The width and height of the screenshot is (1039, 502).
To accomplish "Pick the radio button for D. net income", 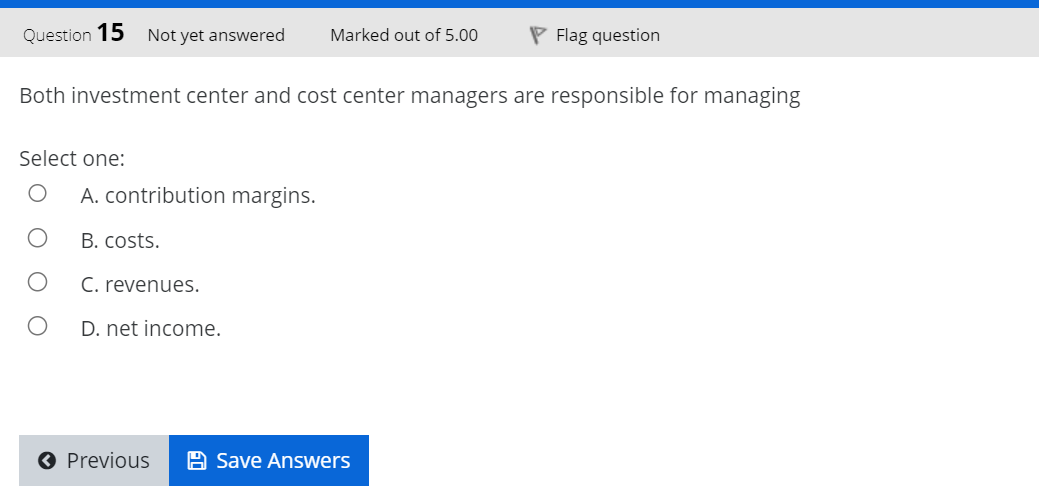I will [x=37, y=326].
